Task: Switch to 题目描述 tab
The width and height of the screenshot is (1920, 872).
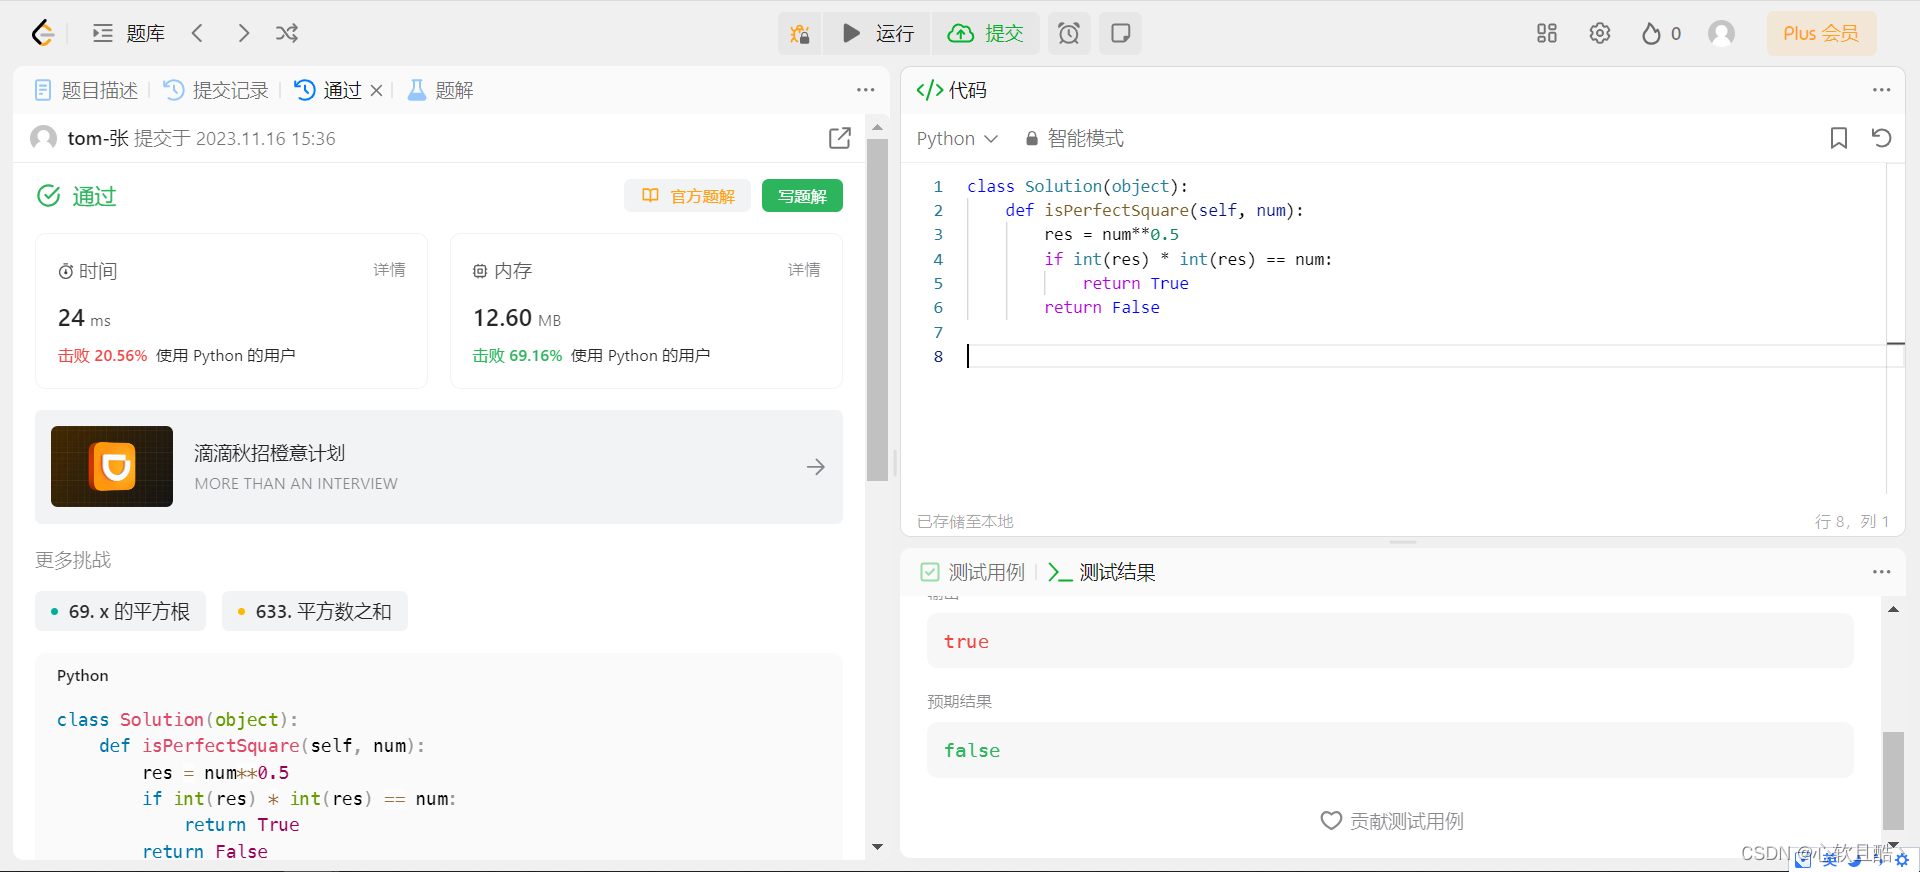Action: (x=86, y=90)
